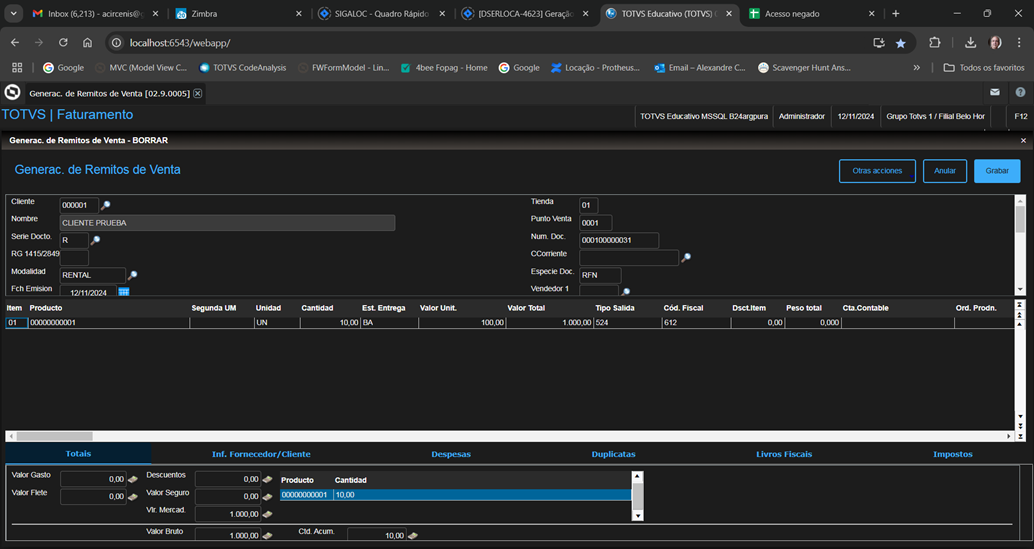
Task: Select the Inf. Fornecedor/Cliente tab
Action: click(261, 454)
